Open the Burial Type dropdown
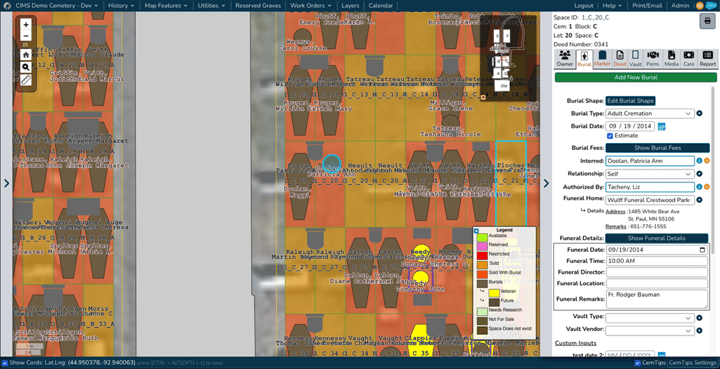 click(x=649, y=113)
